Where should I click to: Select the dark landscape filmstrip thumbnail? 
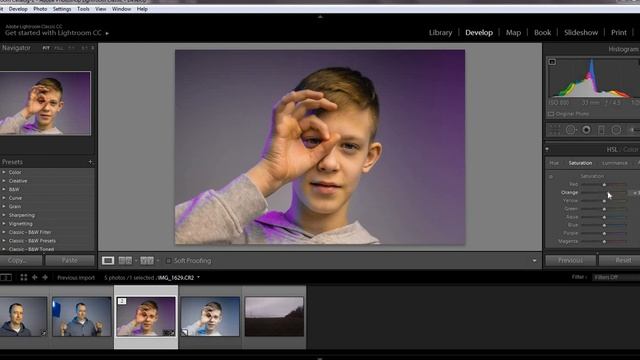pyautogui.click(x=274, y=317)
